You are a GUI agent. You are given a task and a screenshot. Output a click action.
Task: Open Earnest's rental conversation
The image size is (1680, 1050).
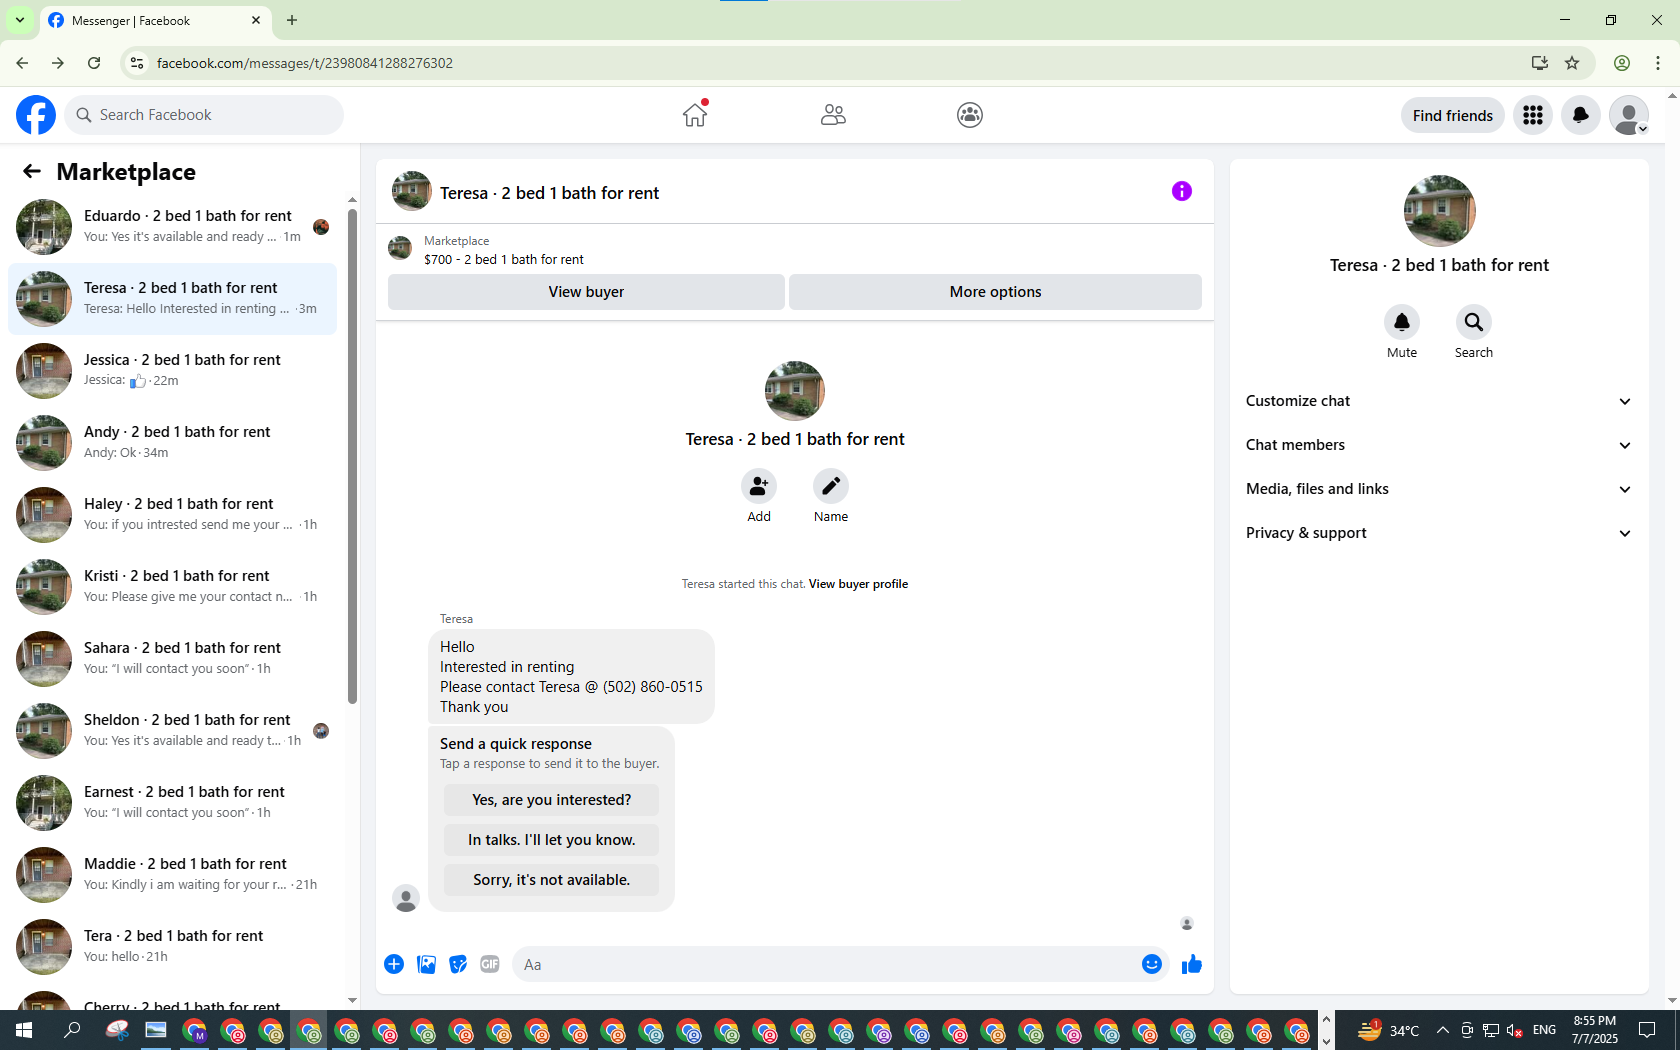(x=172, y=803)
